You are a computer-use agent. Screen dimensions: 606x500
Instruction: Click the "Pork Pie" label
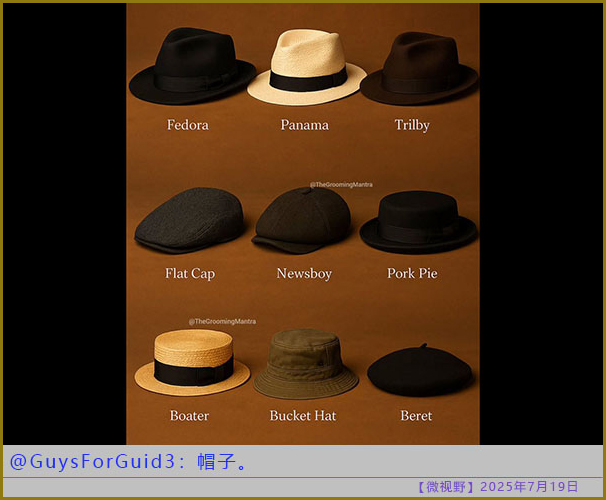pyautogui.click(x=412, y=273)
